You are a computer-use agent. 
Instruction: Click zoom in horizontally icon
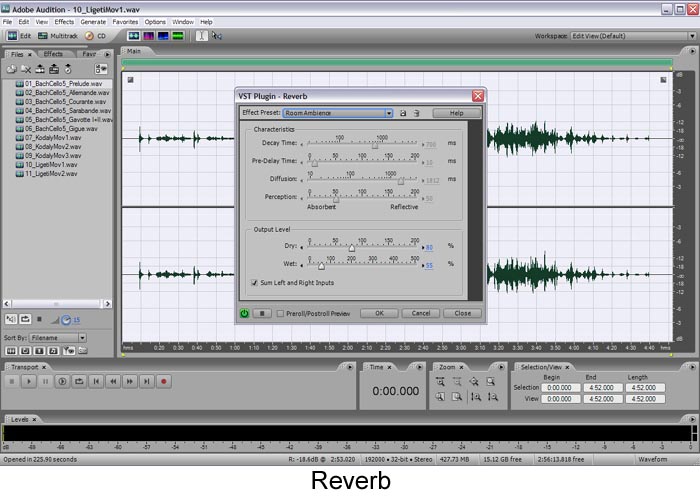coord(440,381)
